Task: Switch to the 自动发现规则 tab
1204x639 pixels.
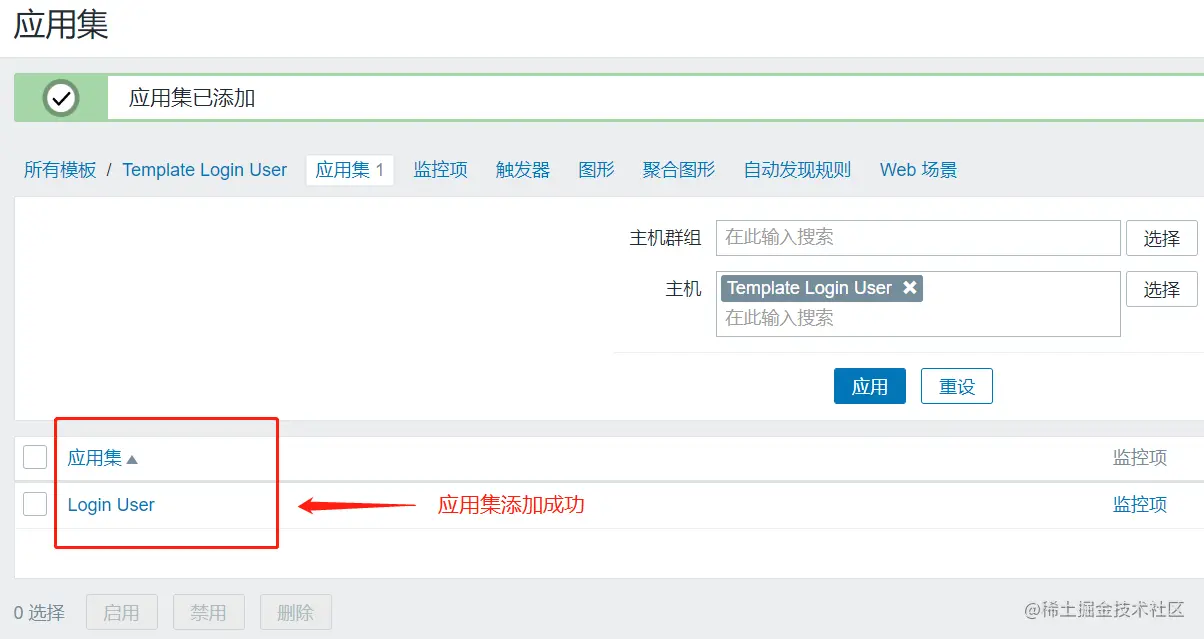Action: (x=797, y=170)
